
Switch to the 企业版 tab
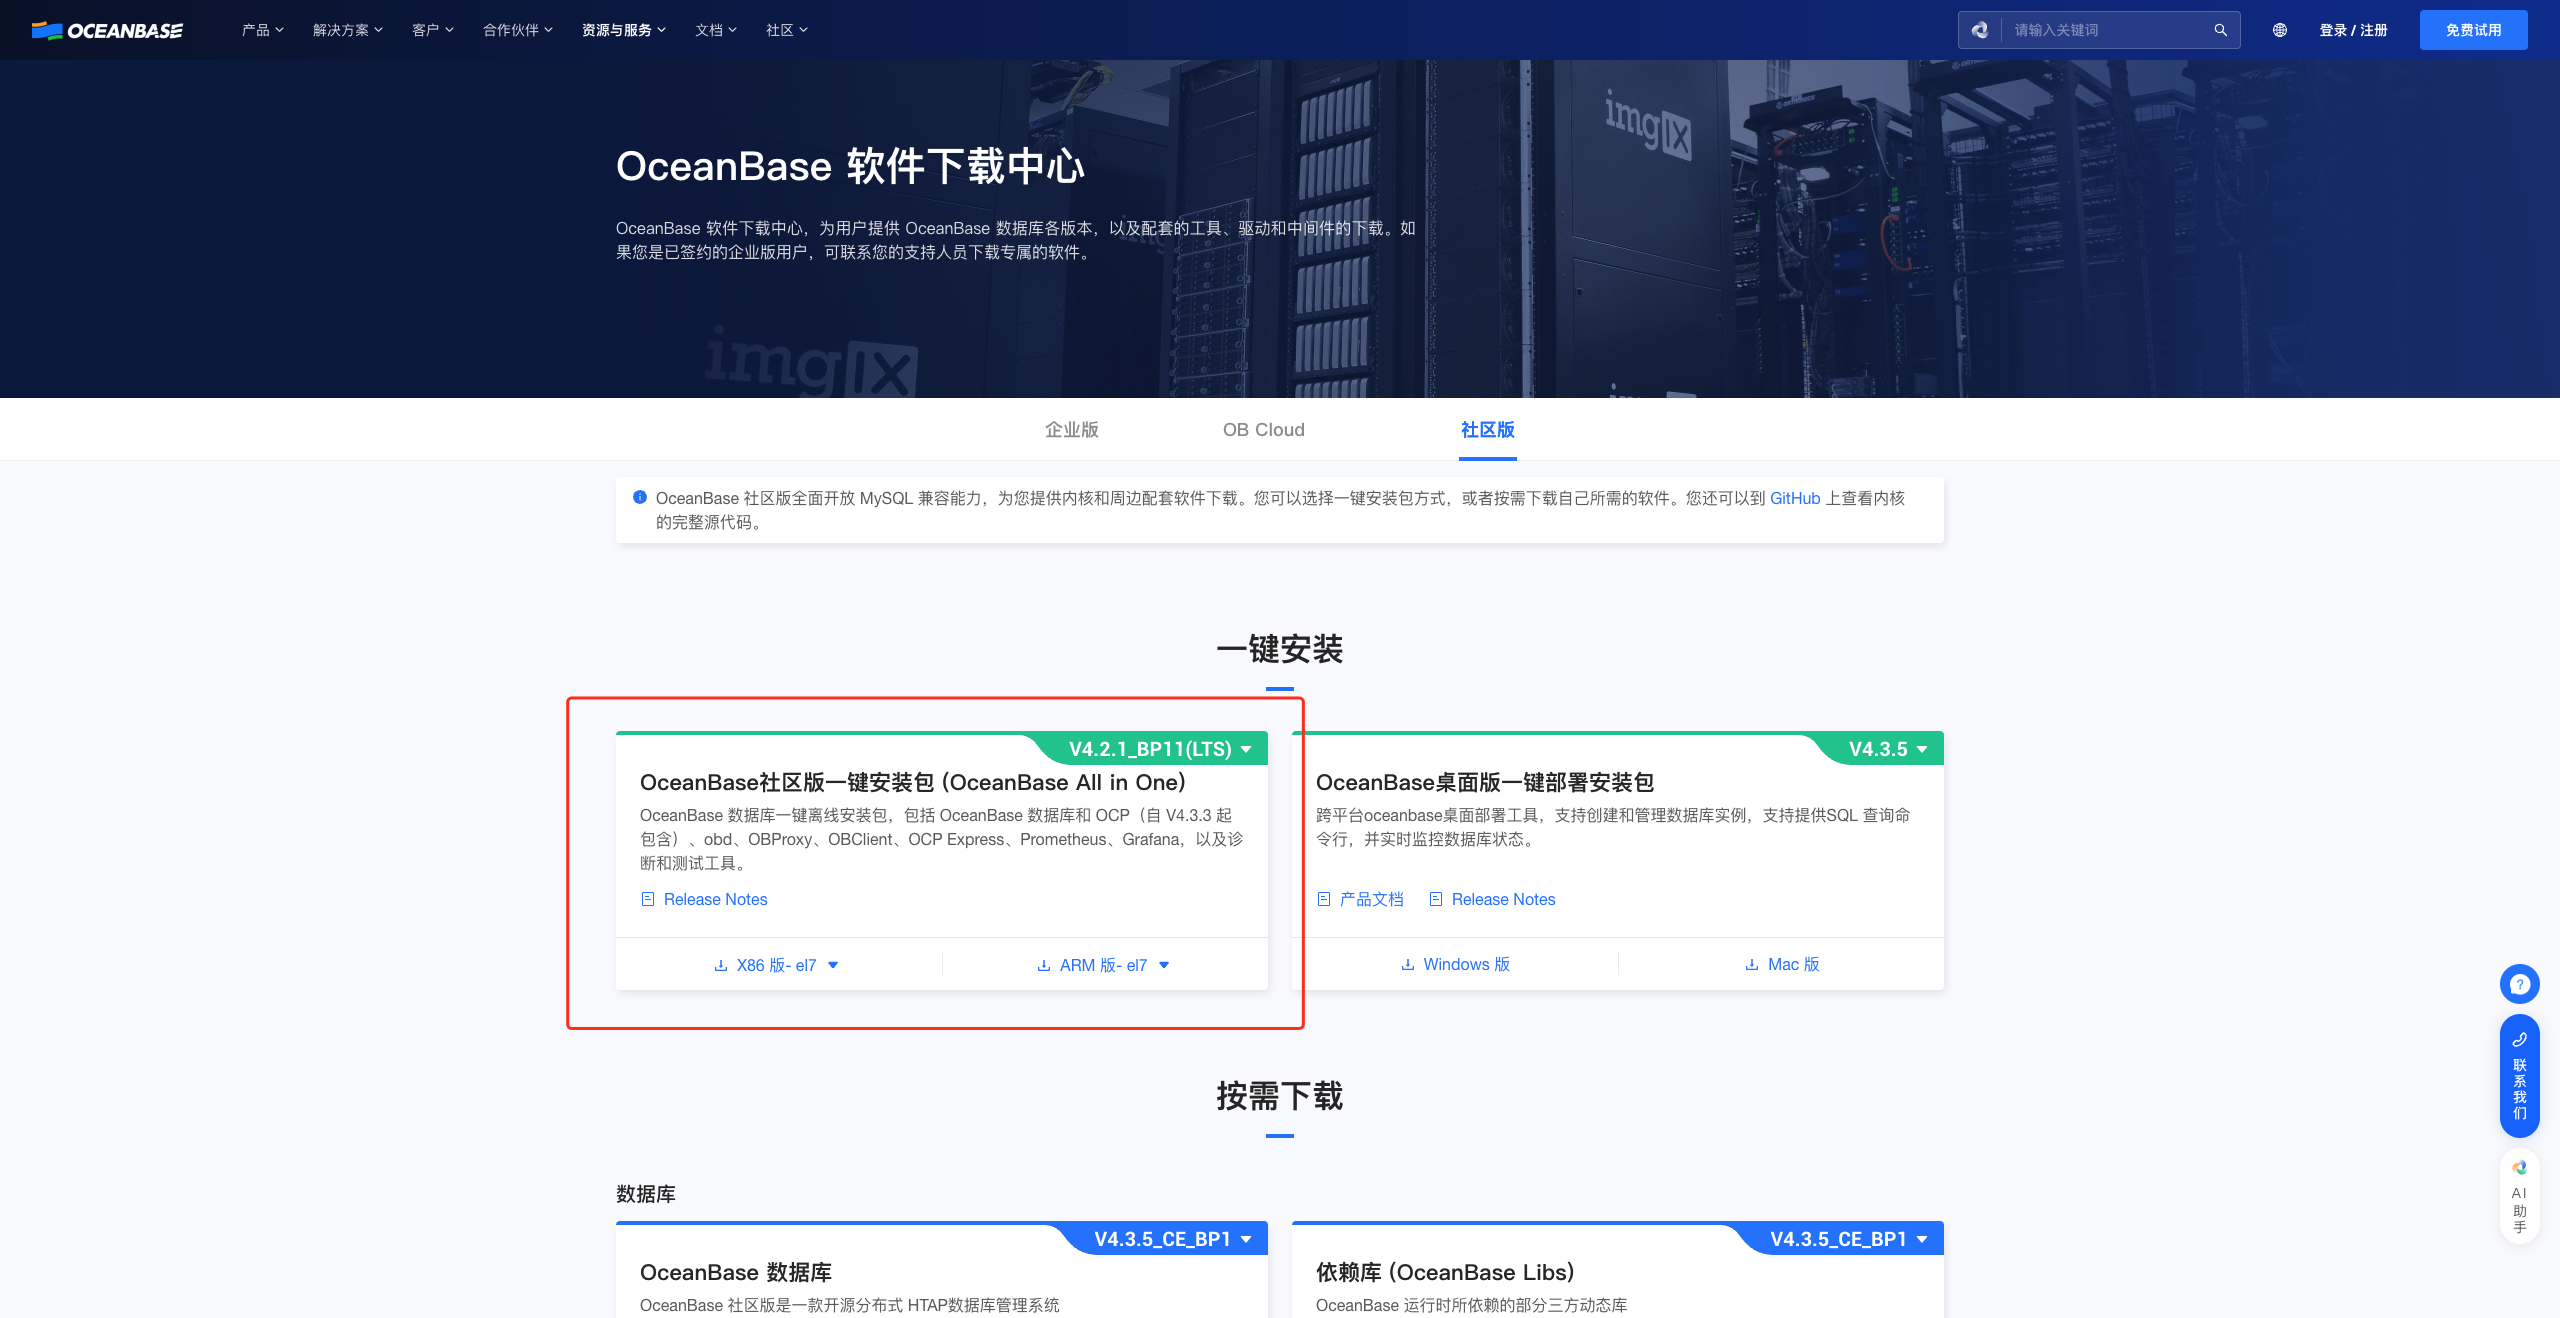(x=1071, y=430)
